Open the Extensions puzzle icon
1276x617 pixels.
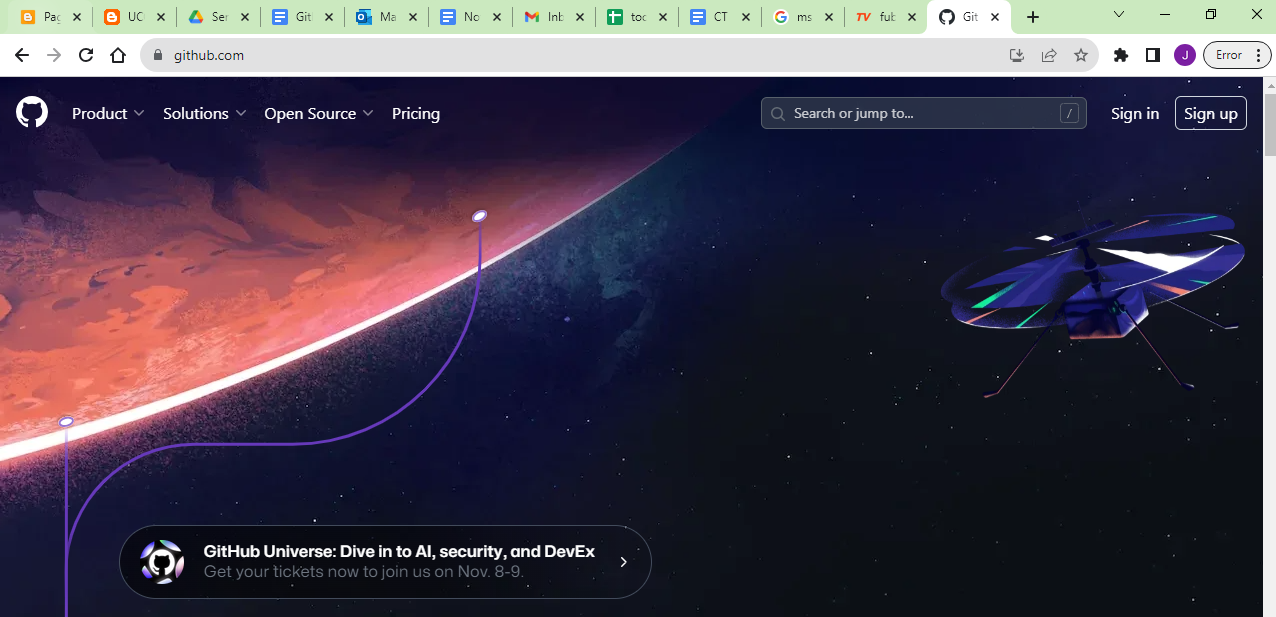tap(1121, 55)
